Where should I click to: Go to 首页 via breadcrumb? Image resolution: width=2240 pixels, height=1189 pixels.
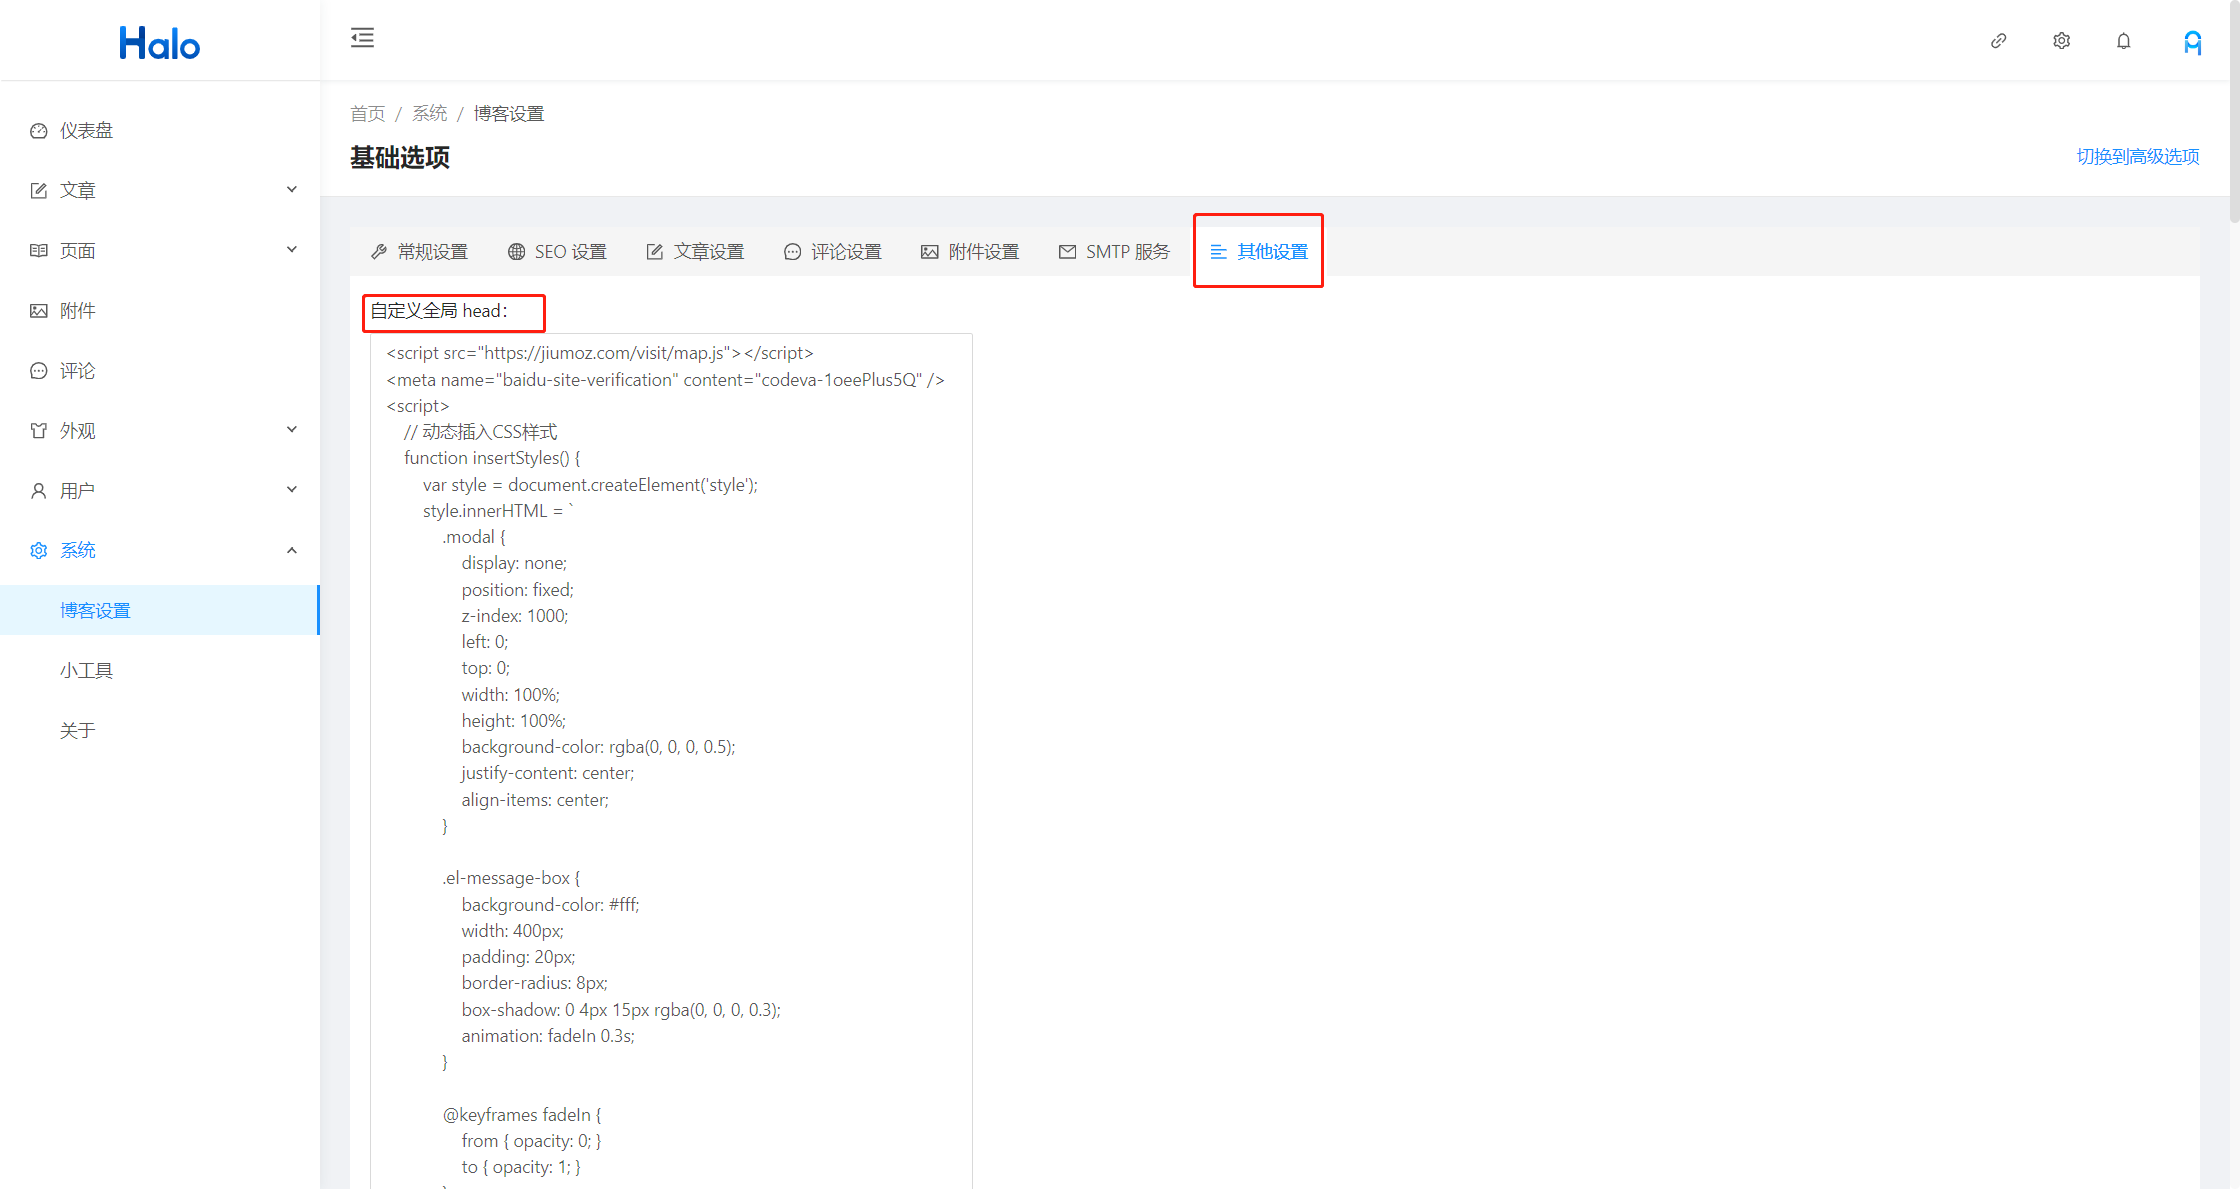(367, 114)
